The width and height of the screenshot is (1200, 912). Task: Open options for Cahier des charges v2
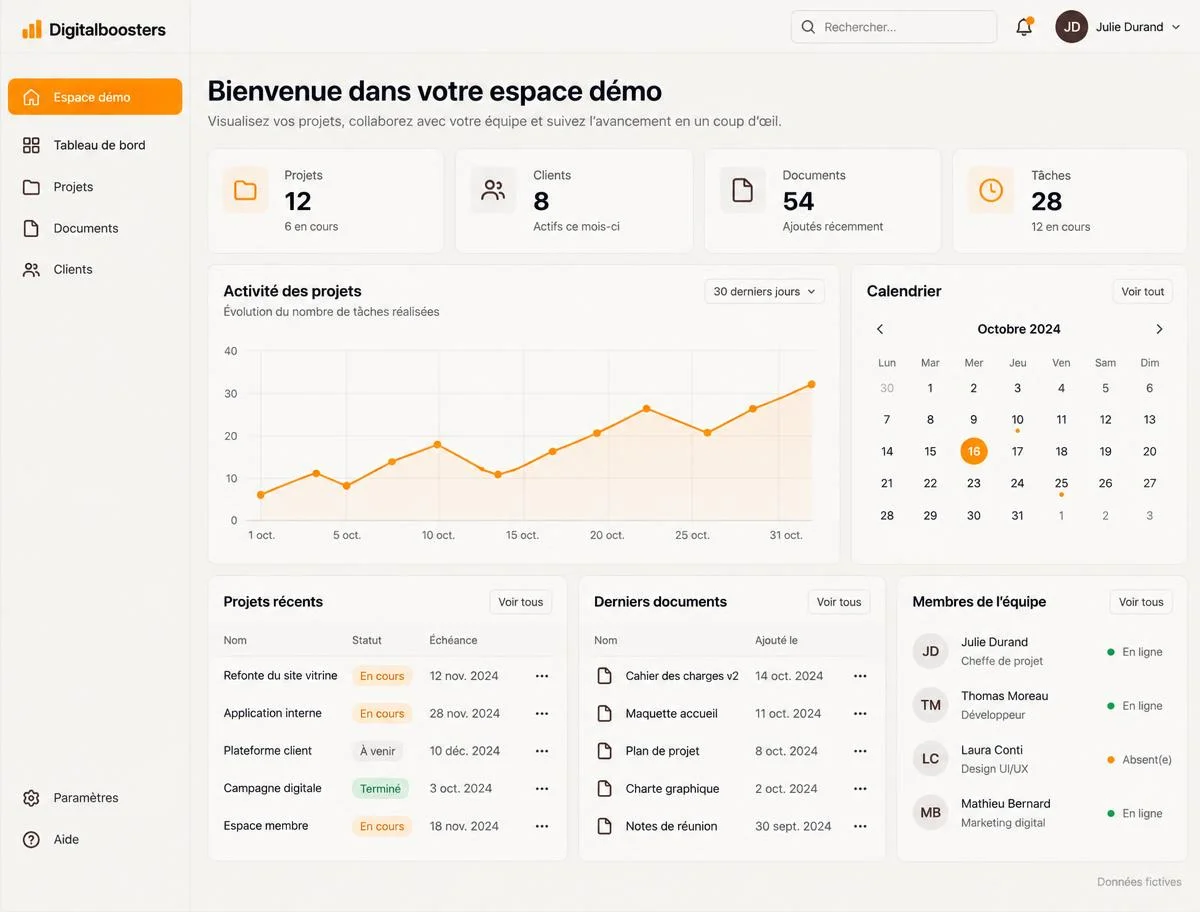[x=860, y=676]
